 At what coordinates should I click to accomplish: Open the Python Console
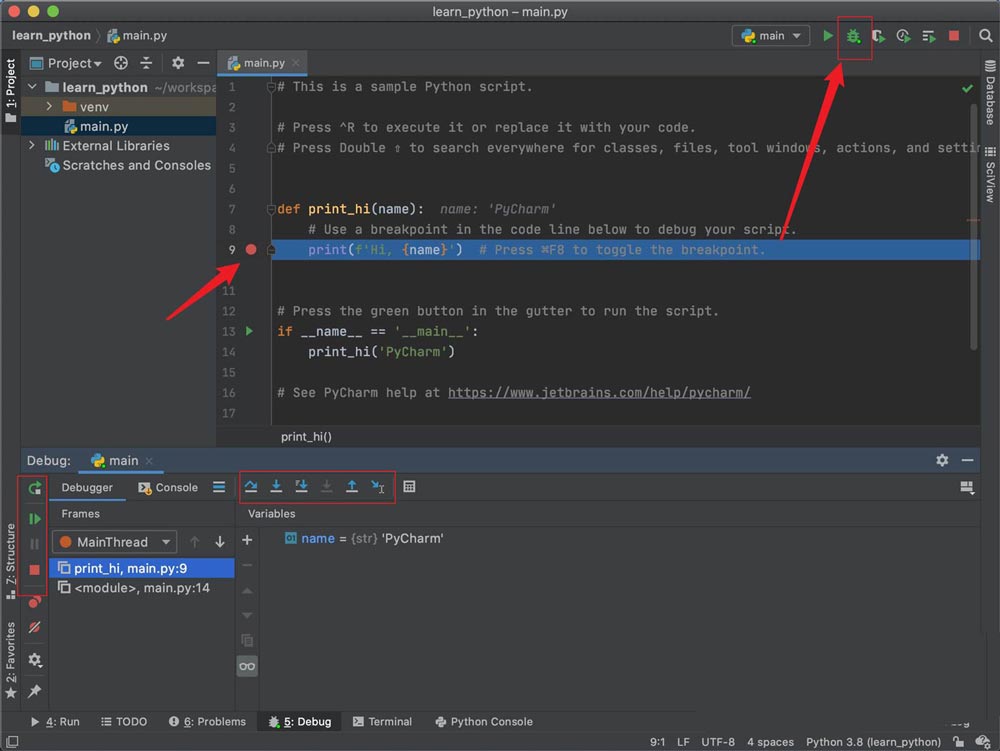point(484,721)
